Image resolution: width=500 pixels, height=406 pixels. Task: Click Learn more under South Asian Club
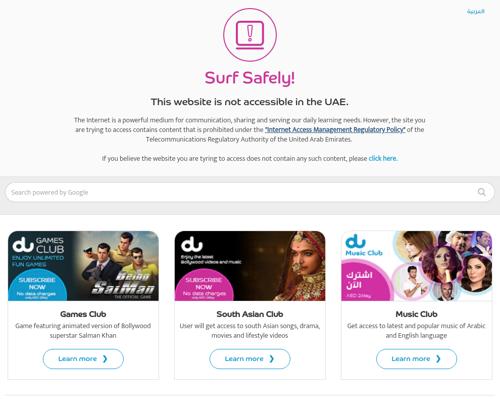click(x=250, y=359)
